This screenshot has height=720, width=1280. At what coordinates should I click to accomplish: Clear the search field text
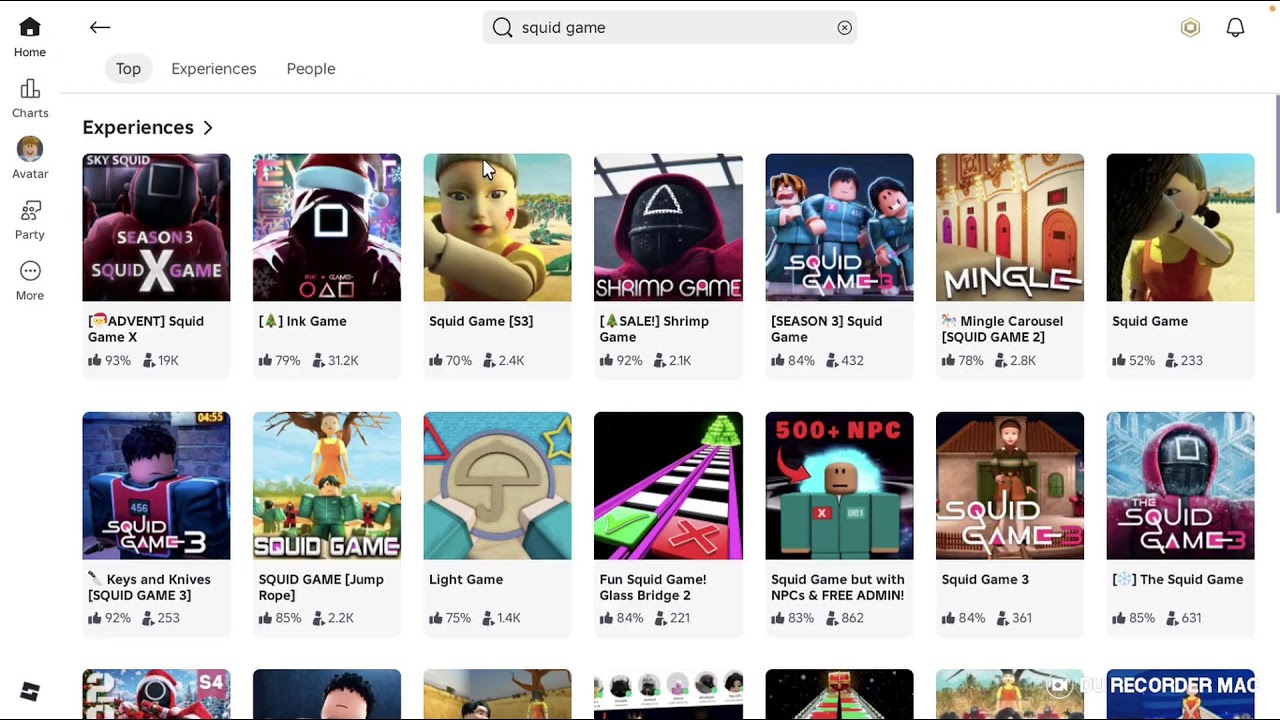[845, 28]
